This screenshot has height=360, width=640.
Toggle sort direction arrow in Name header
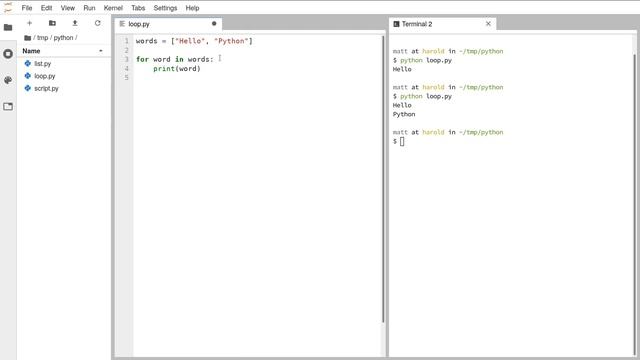pyautogui.click(x=100, y=51)
